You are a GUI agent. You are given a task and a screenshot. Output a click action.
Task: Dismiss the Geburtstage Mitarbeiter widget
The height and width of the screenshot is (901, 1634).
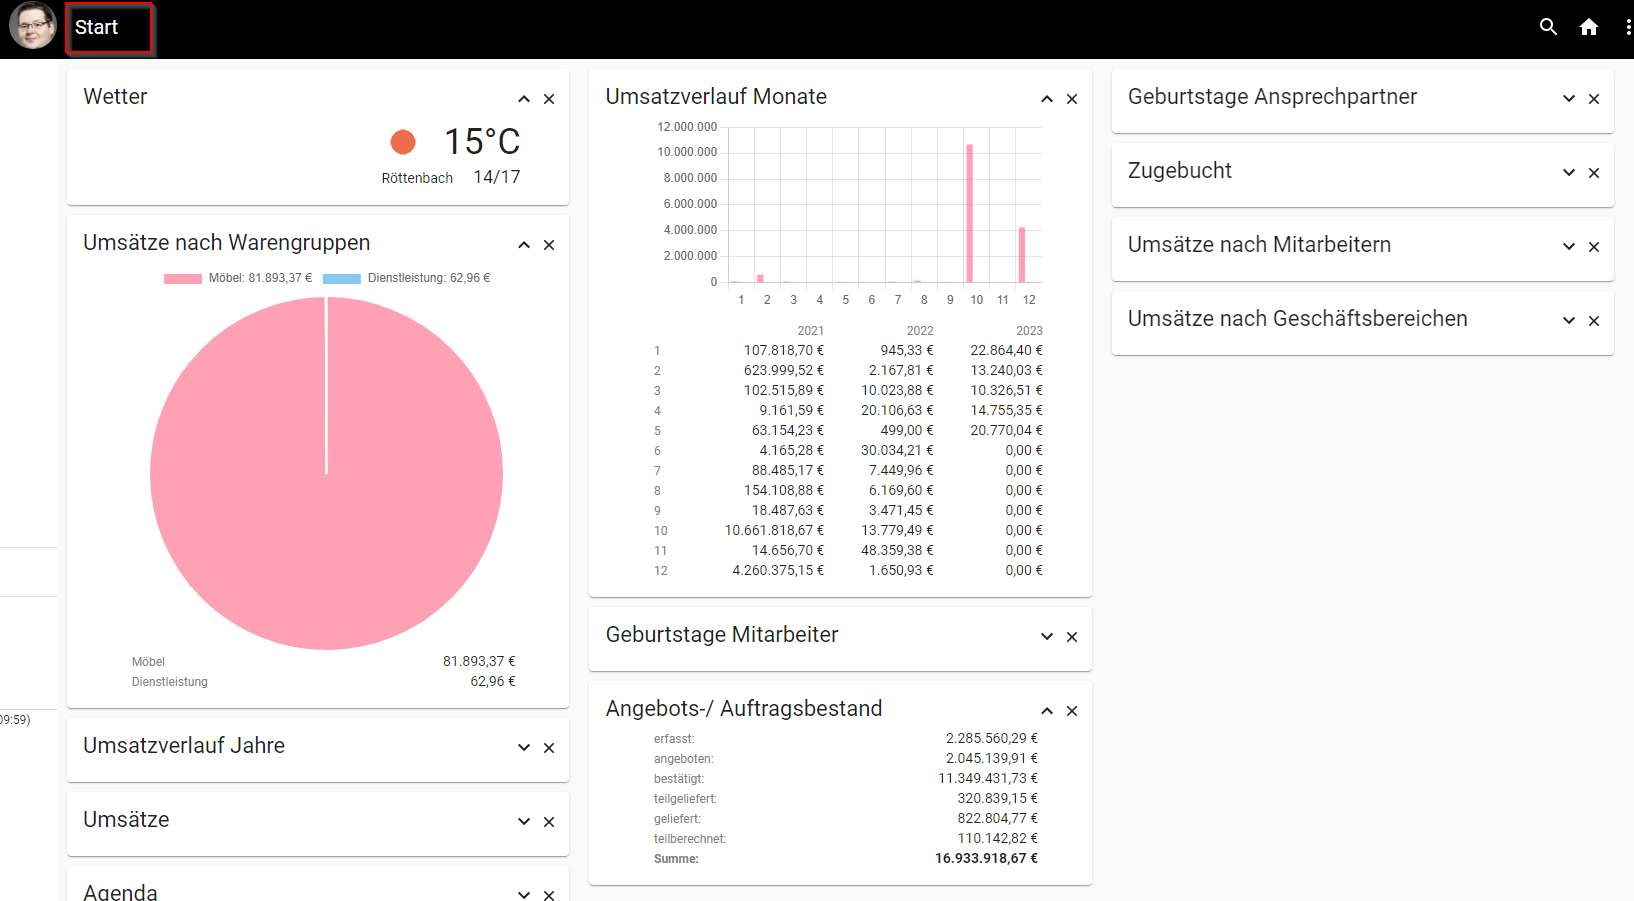click(1072, 637)
